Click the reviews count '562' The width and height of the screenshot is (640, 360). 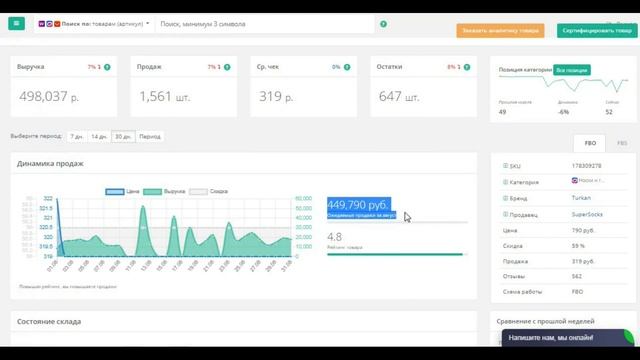tap(576, 276)
